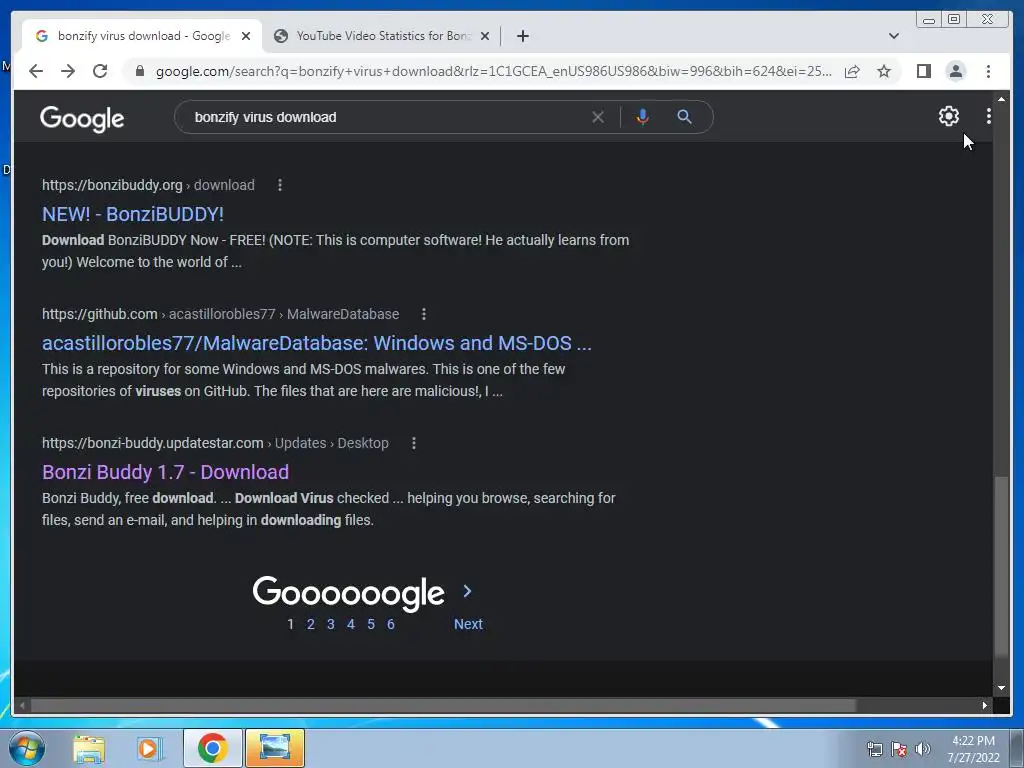
Task: Open Google page three-dot menu
Action: point(989,116)
